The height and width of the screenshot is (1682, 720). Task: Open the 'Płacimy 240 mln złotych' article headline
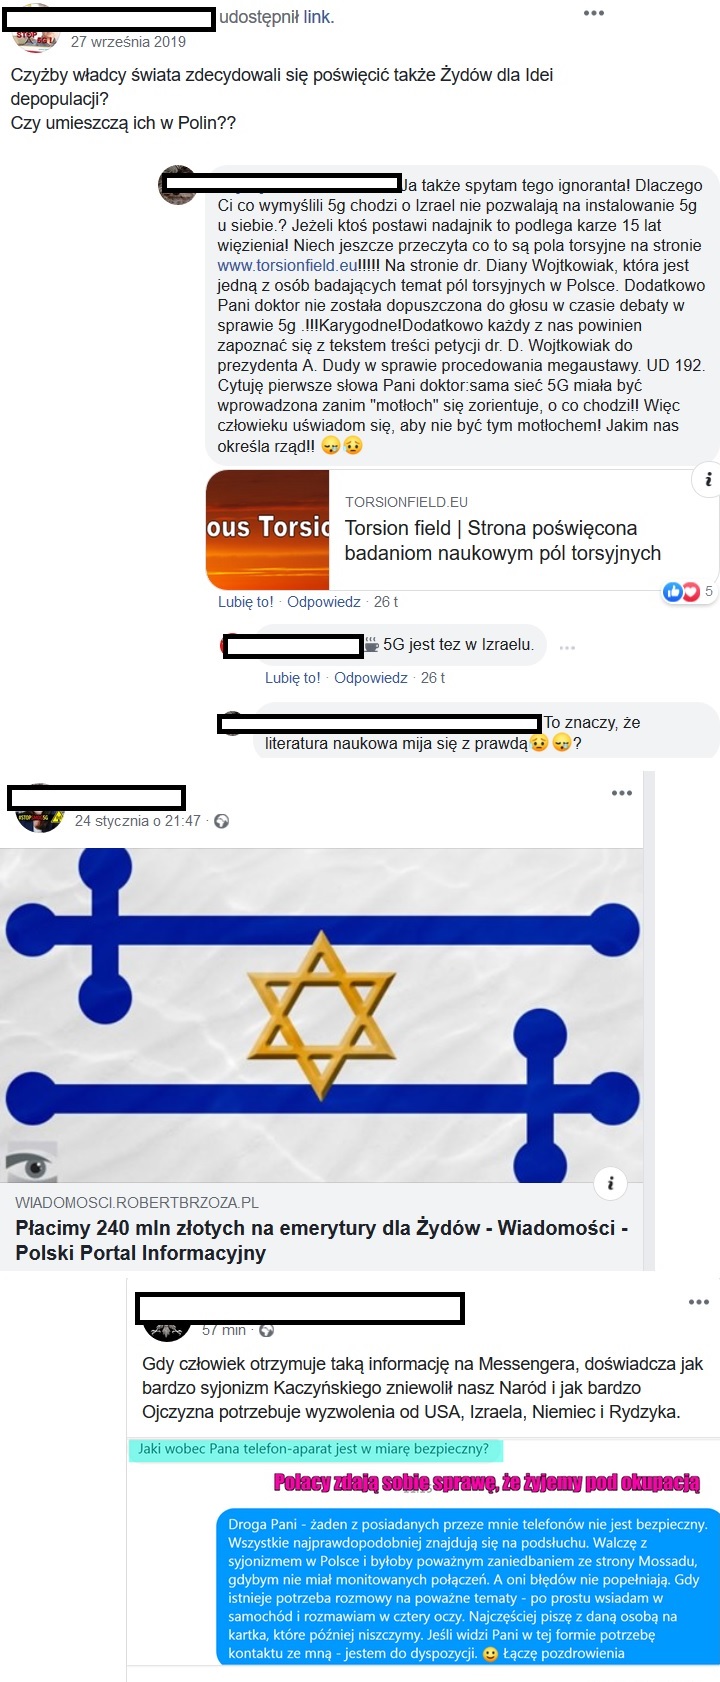click(322, 1240)
